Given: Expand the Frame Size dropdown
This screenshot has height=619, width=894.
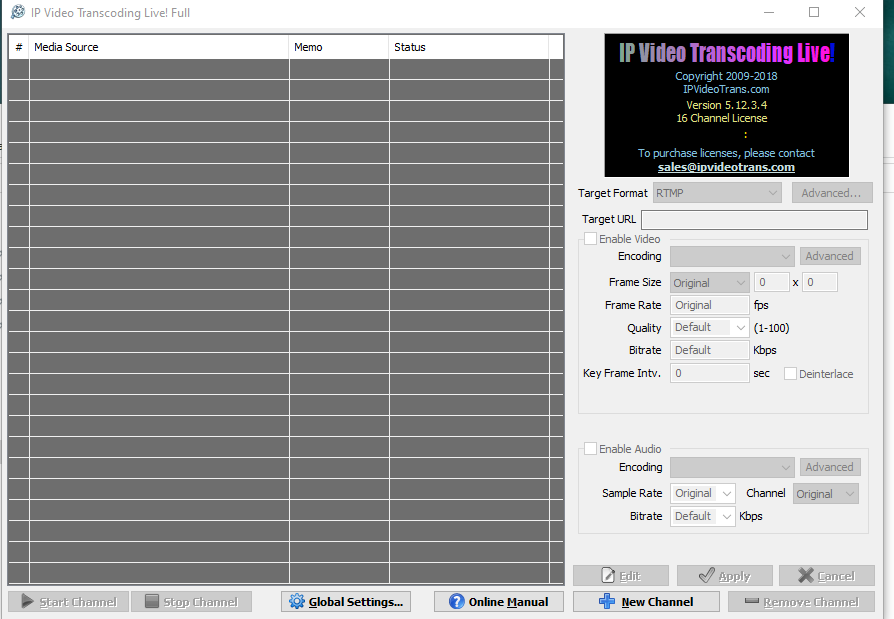Looking at the screenshot, I should pyautogui.click(x=710, y=283).
